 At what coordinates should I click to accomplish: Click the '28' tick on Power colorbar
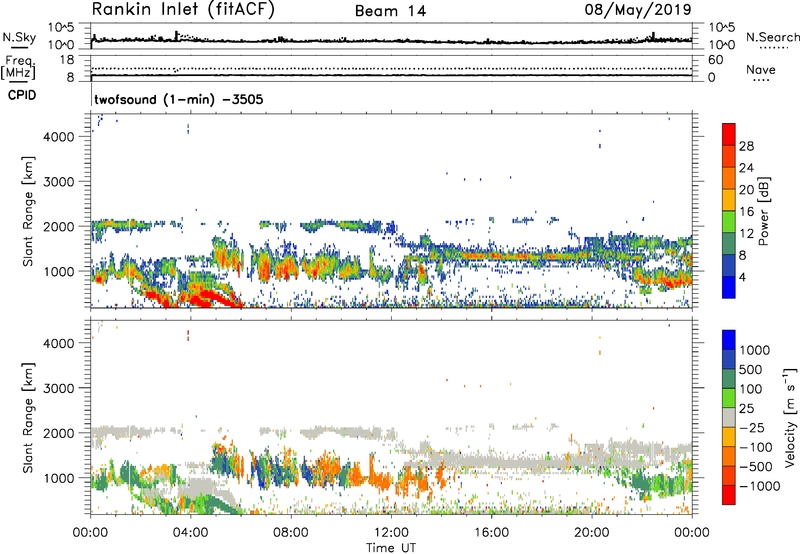[x=746, y=146]
